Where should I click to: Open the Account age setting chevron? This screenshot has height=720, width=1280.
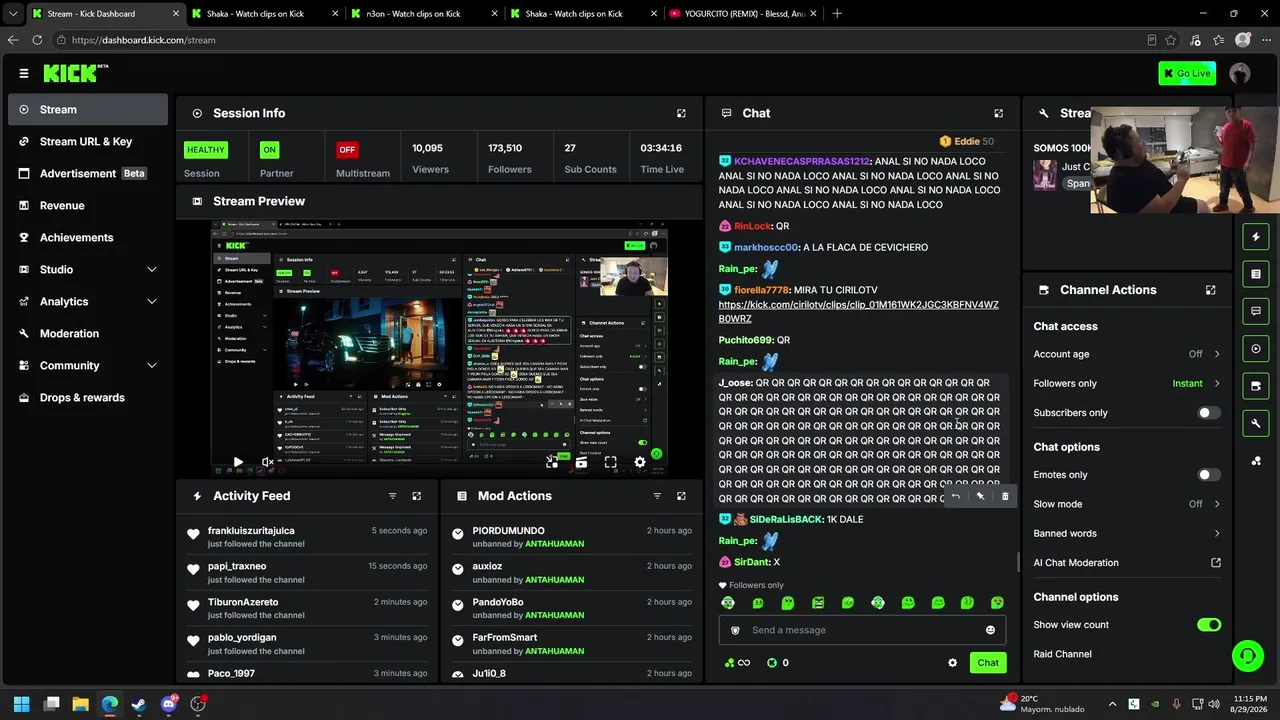pos(1217,354)
